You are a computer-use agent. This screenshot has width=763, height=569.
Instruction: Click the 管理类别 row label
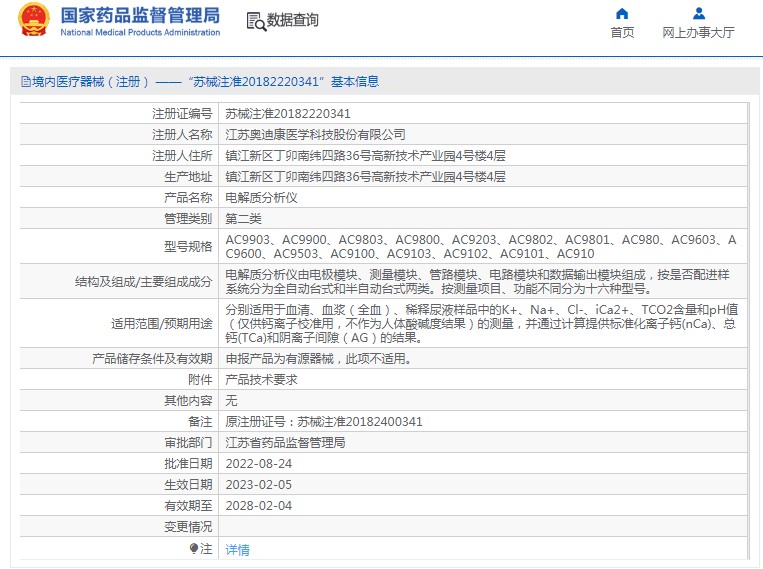pyautogui.click(x=188, y=219)
